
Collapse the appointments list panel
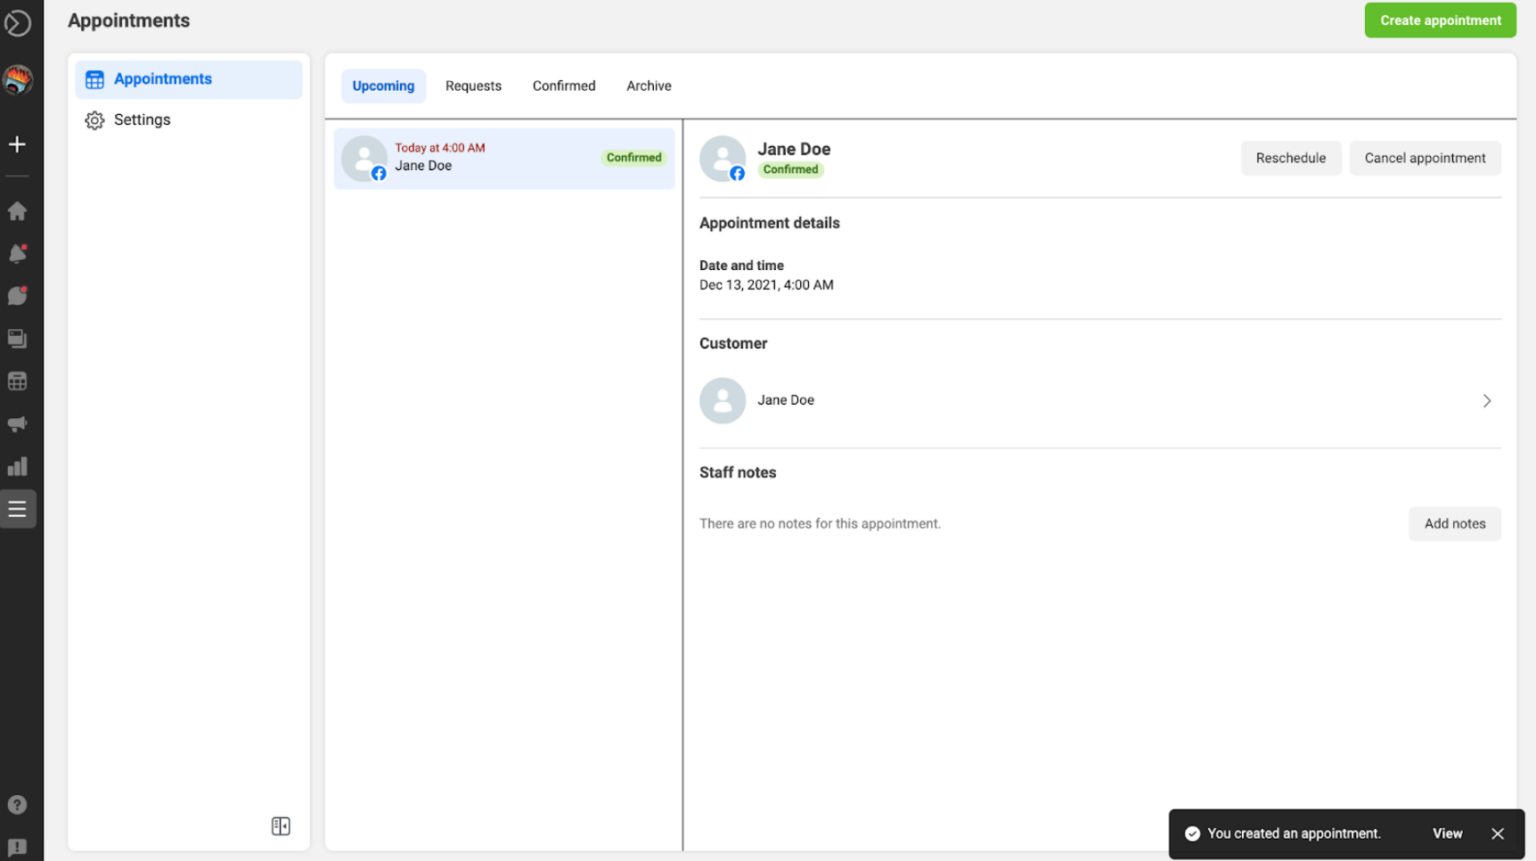coord(281,825)
